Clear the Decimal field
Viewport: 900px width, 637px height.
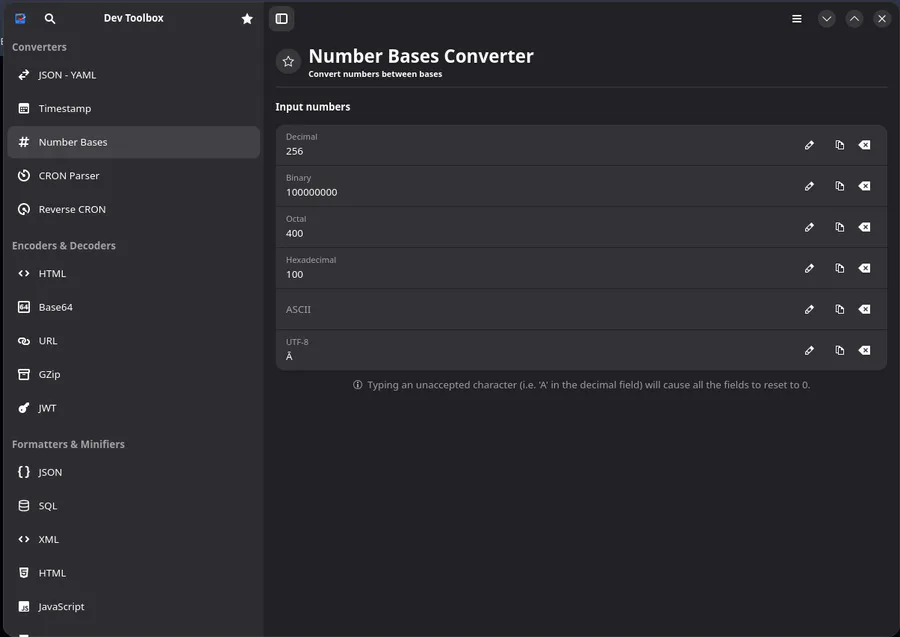[x=865, y=145]
